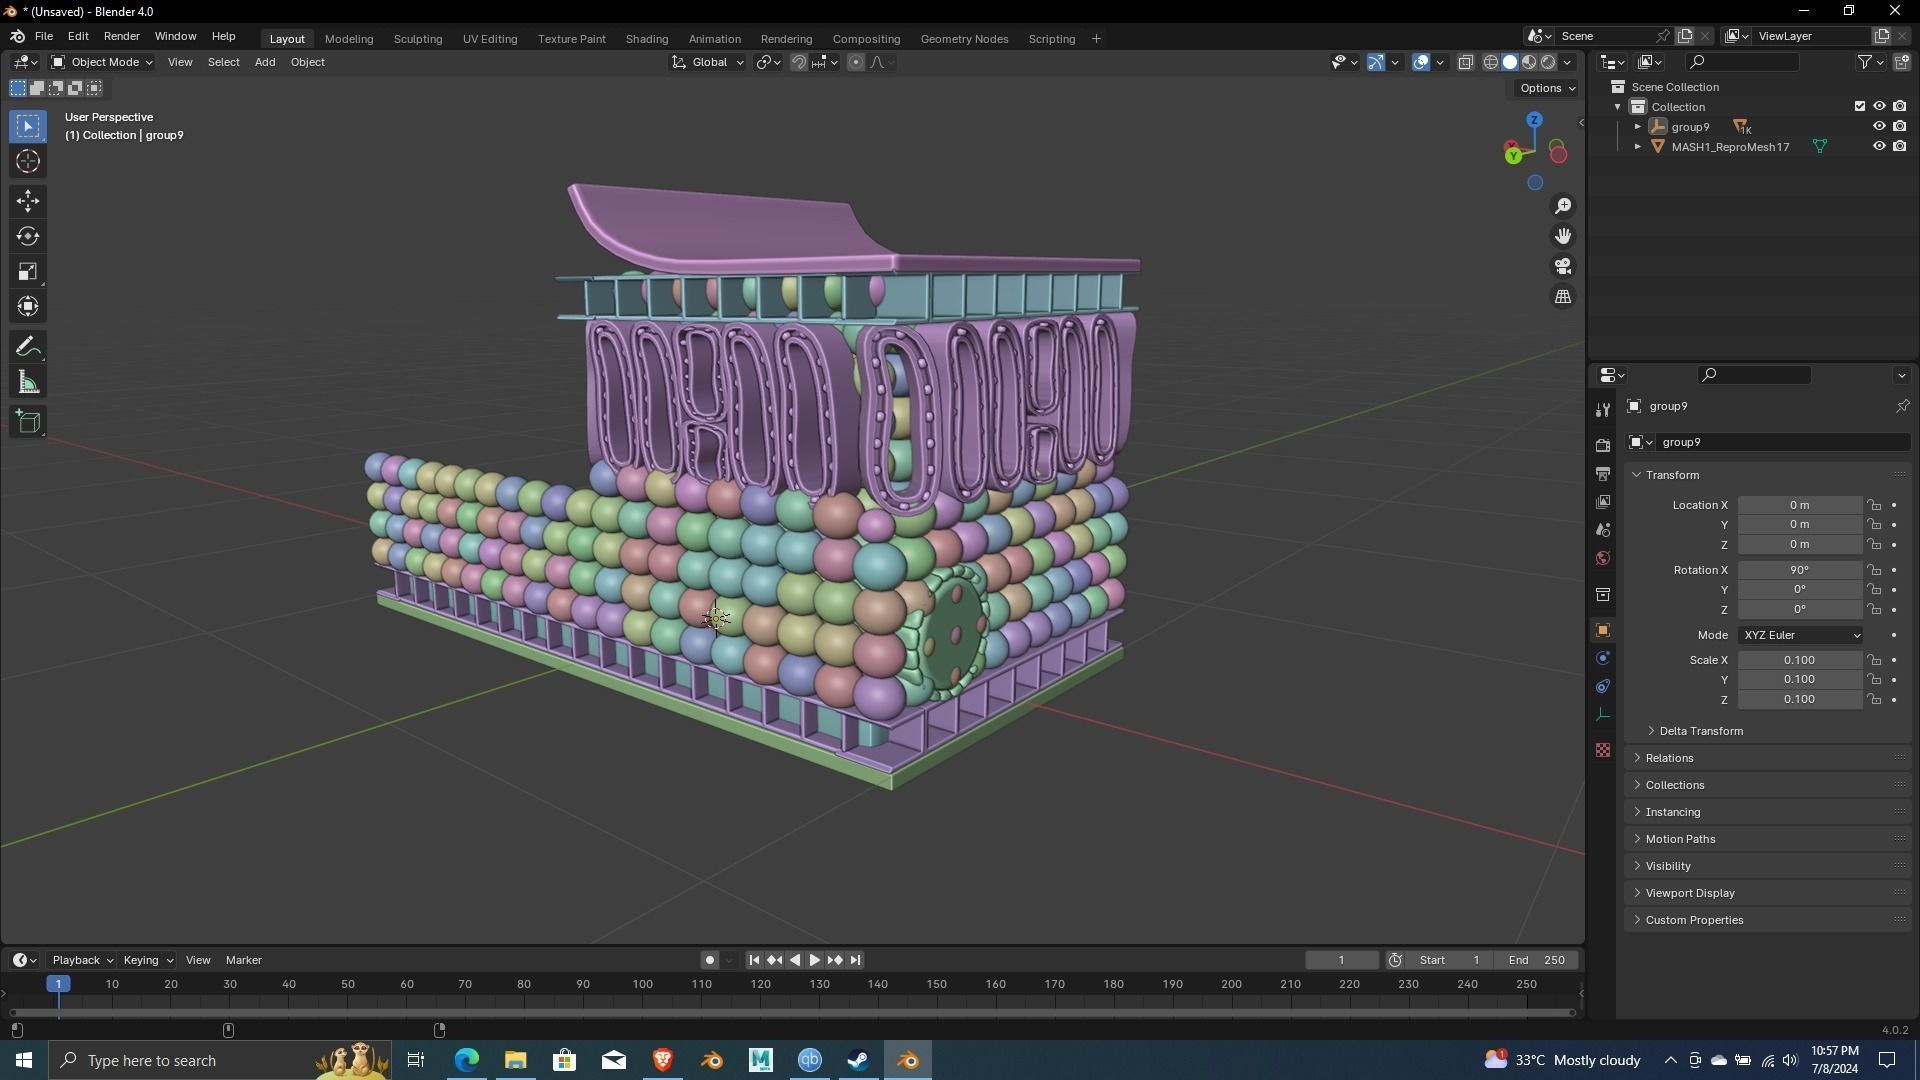
Task: Click the Scale X value field
Action: tap(1798, 660)
